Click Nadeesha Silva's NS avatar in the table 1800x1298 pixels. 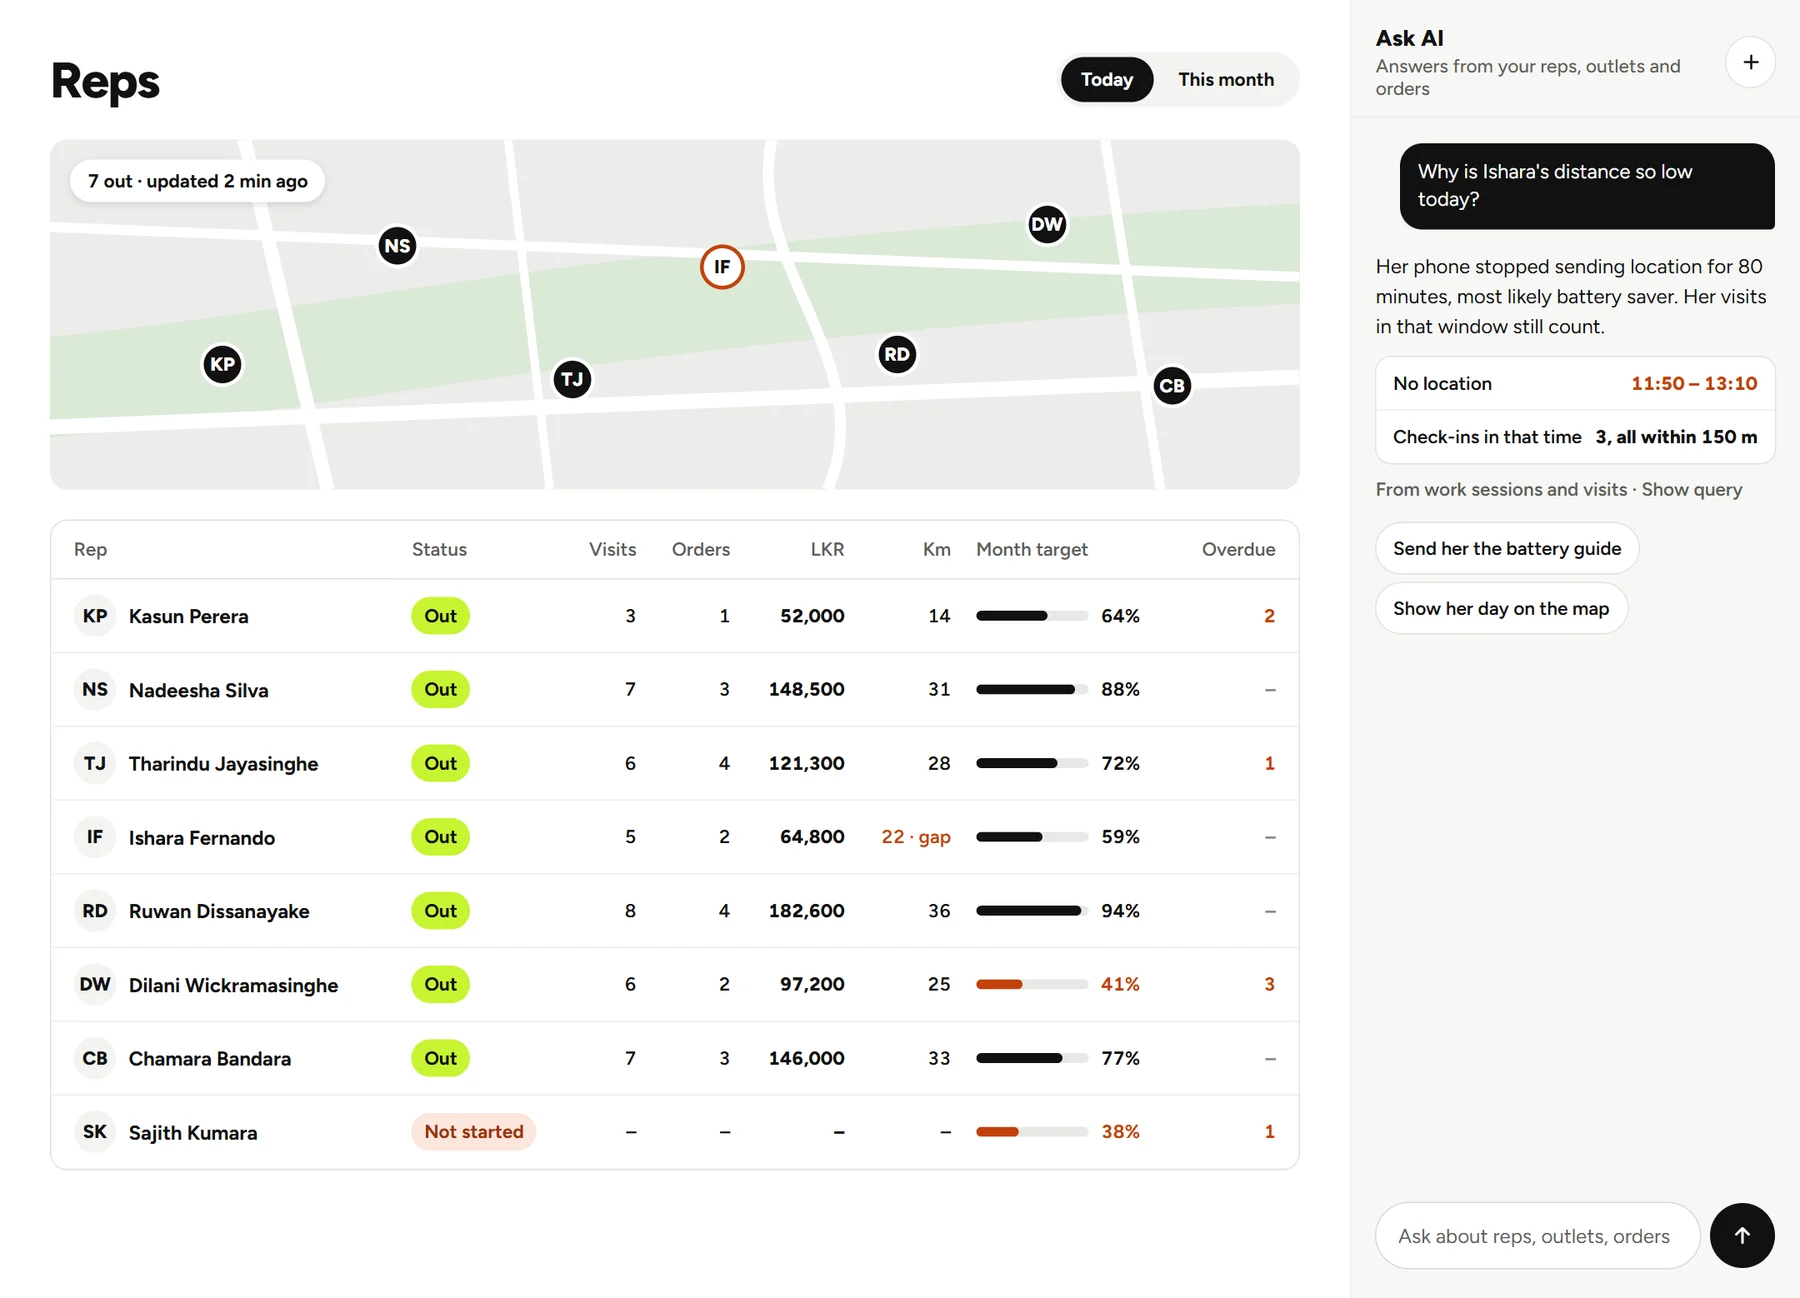(95, 690)
